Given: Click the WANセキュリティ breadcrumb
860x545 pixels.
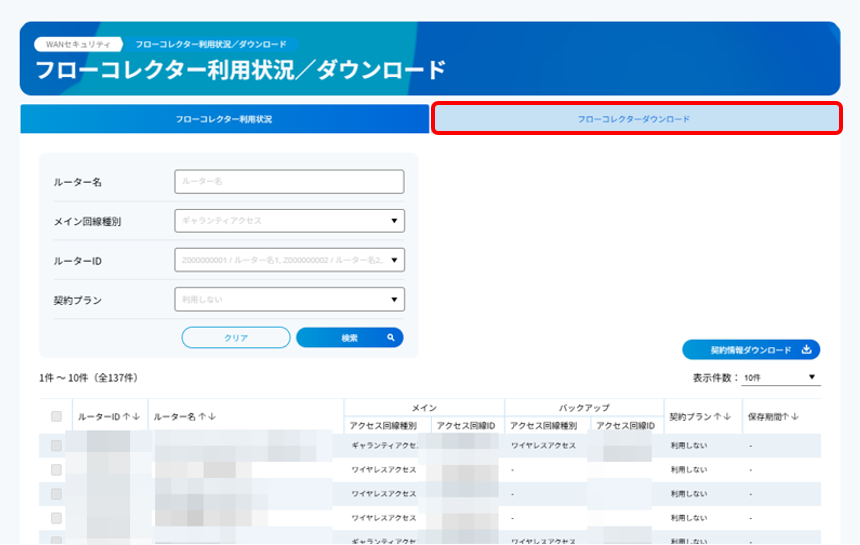Looking at the screenshot, I should (78, 44).
